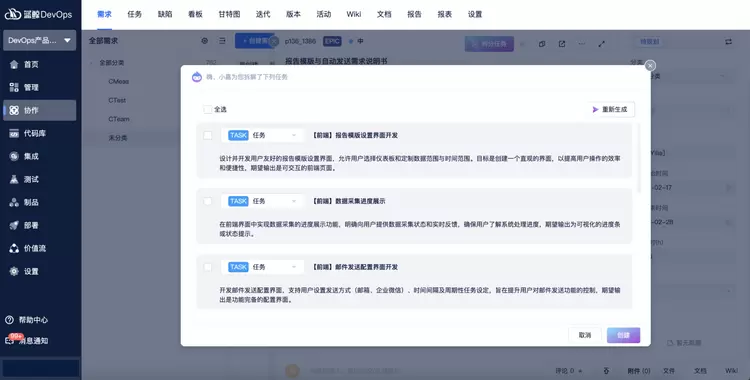
Task: Open the 部署 deploy rocket icon
Action: (x=14, y=225)
